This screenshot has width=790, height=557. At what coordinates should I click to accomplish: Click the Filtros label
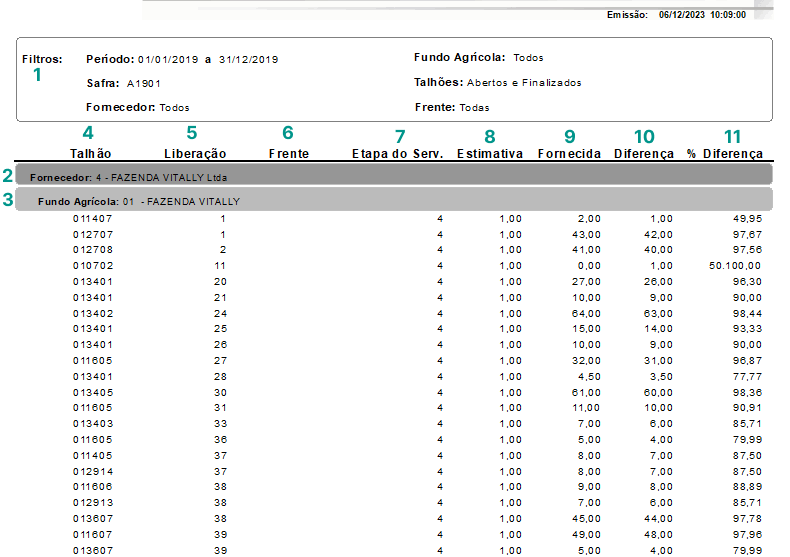point(42,59)
